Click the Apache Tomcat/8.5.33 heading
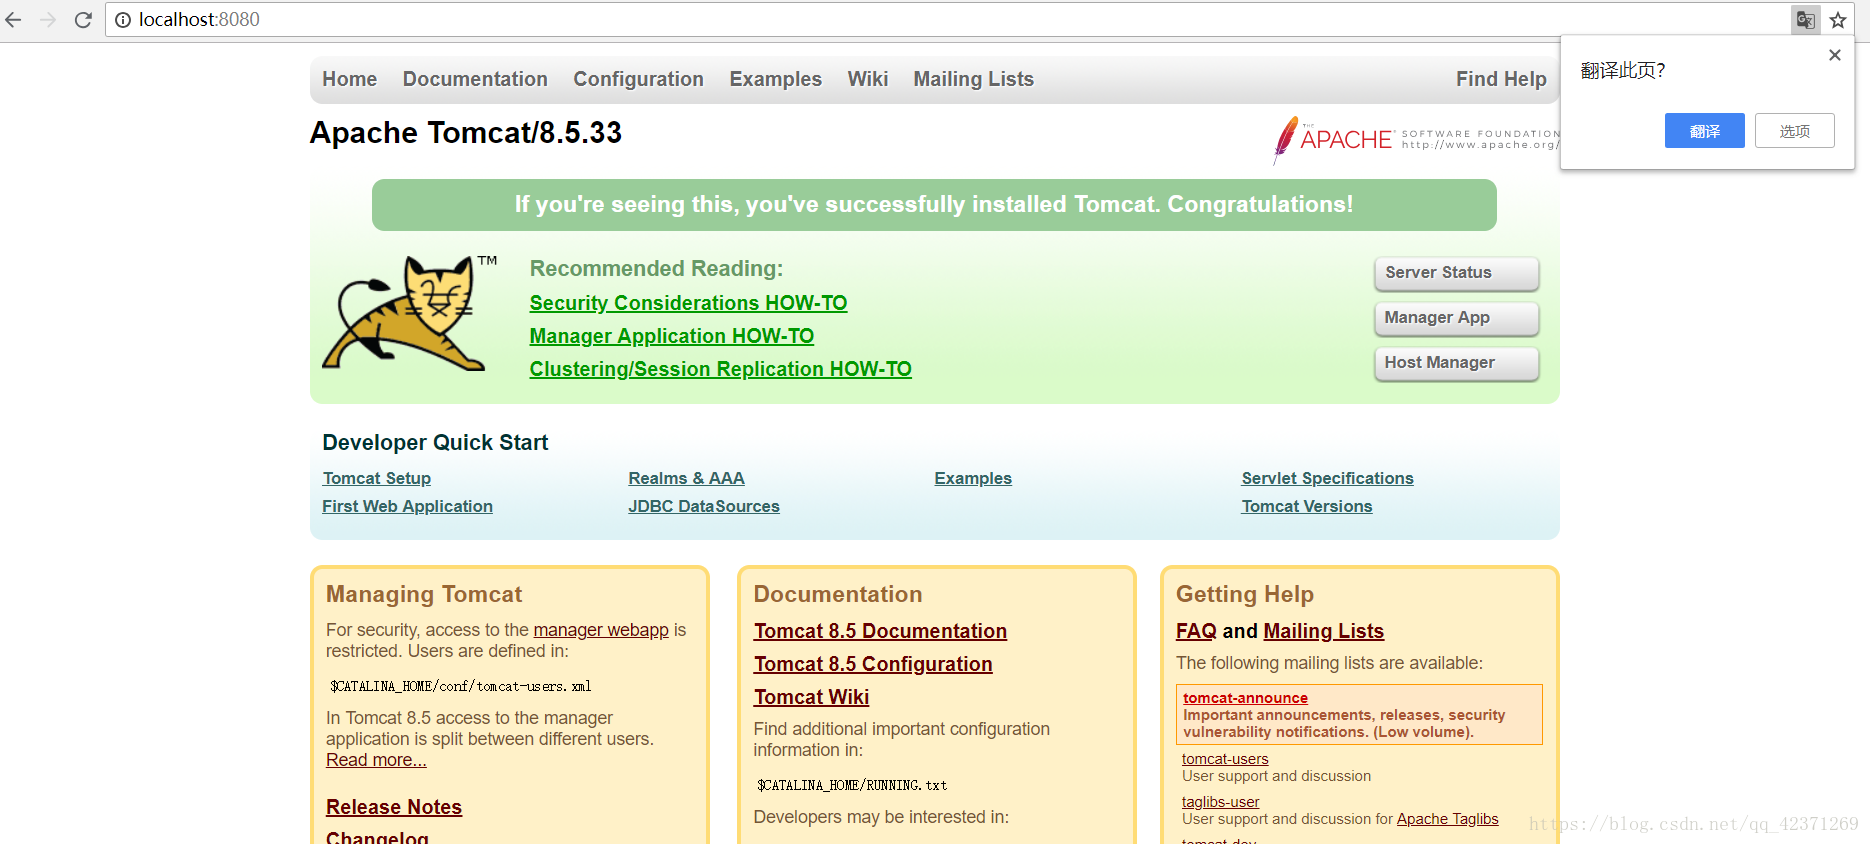1870x844 pixels. coord(465,132)
